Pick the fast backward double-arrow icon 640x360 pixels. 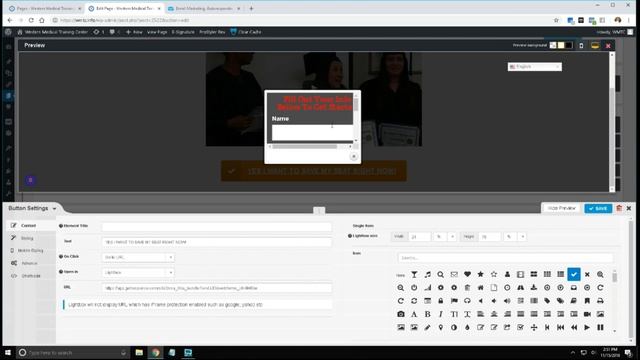(574, 327)
